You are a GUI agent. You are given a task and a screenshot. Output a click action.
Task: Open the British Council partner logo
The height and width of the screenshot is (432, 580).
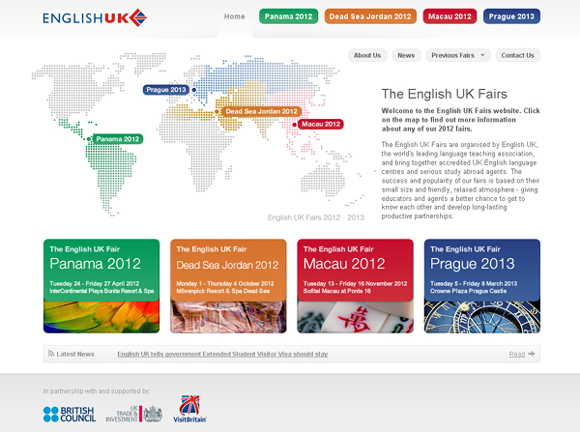pyautogui.click(x=70, y=414)
